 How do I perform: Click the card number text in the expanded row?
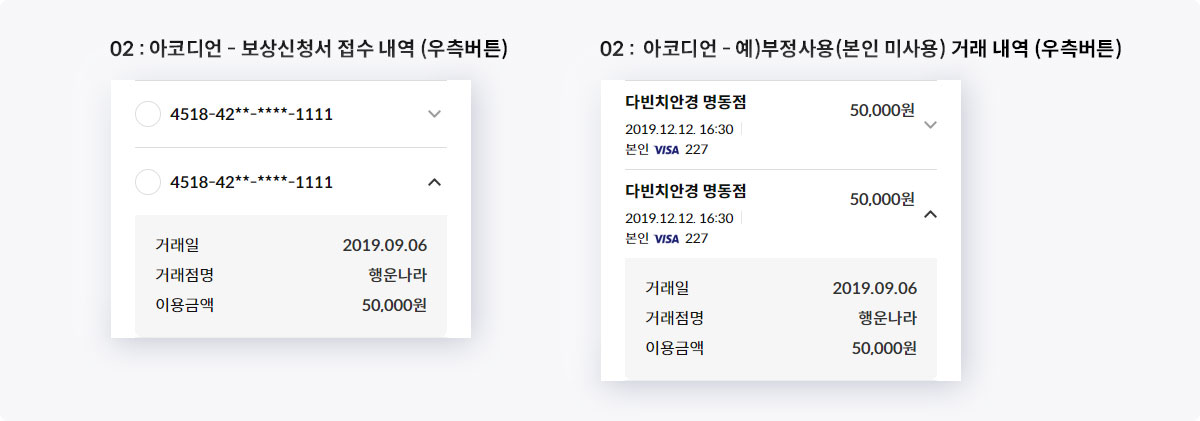click(252, 182)
